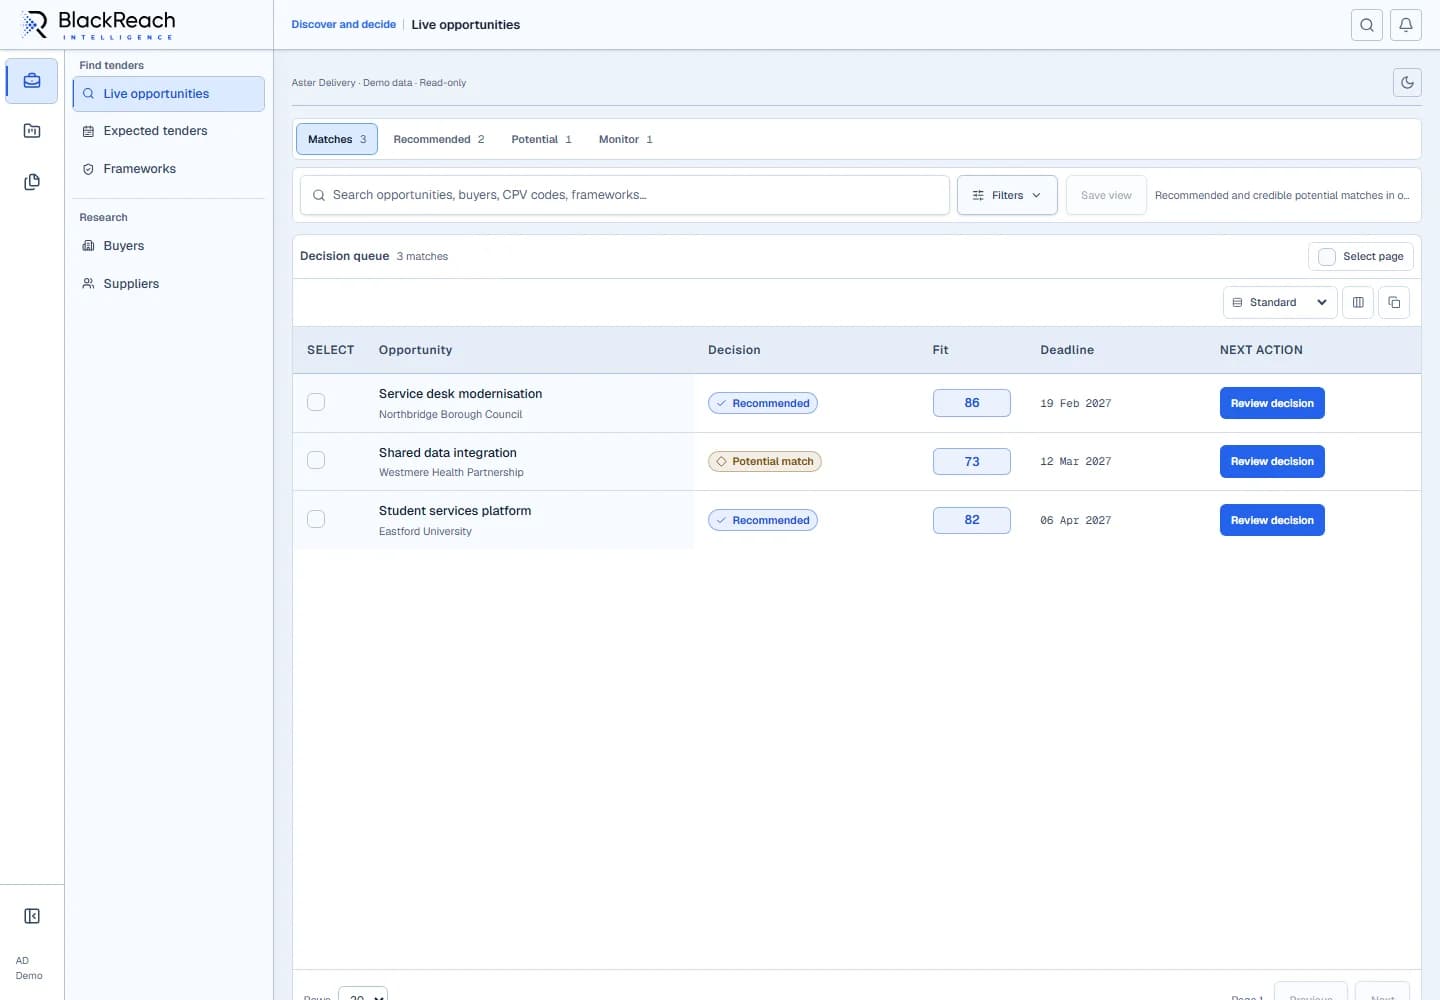Switch to the Matches tab
The image size is (1440, 1000).
point(337,139)
